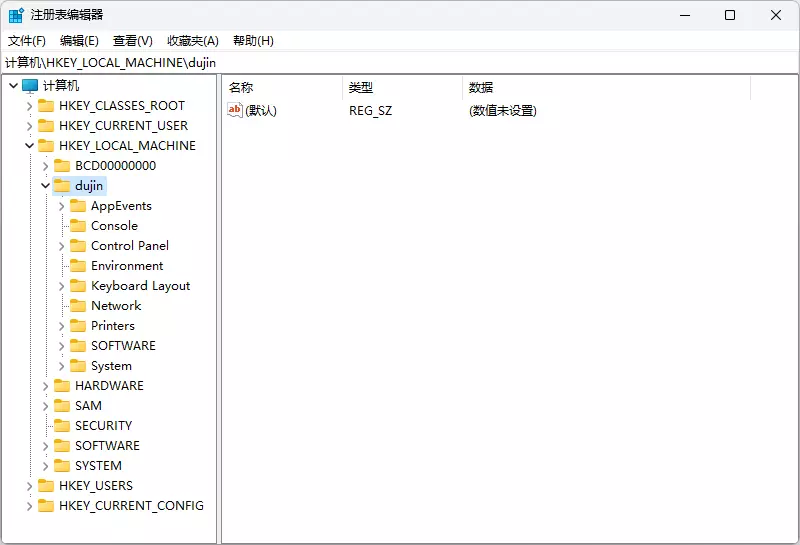Expand the HKEY_USERS key
Image resolution: width=800 pixels, height=545 pixels.
coord(30,486)
